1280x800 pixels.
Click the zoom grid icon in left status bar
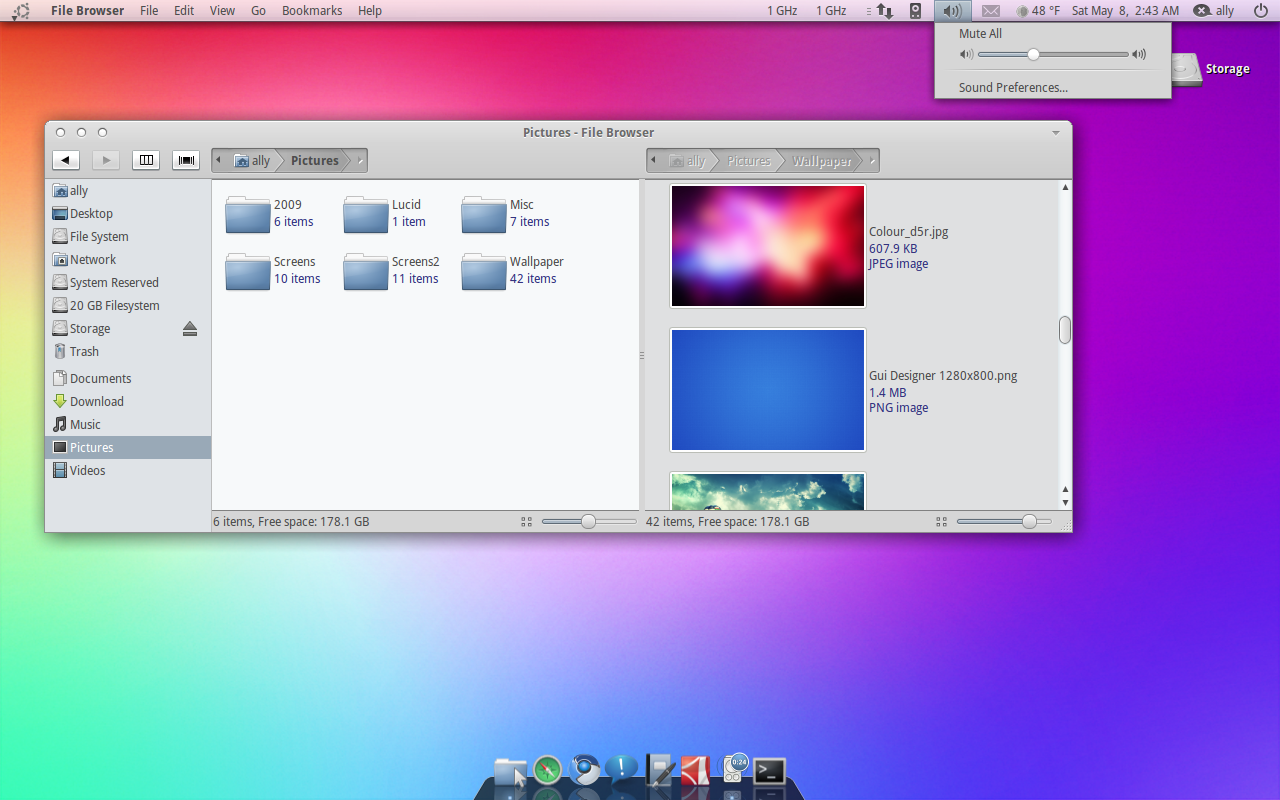point(526,522)
